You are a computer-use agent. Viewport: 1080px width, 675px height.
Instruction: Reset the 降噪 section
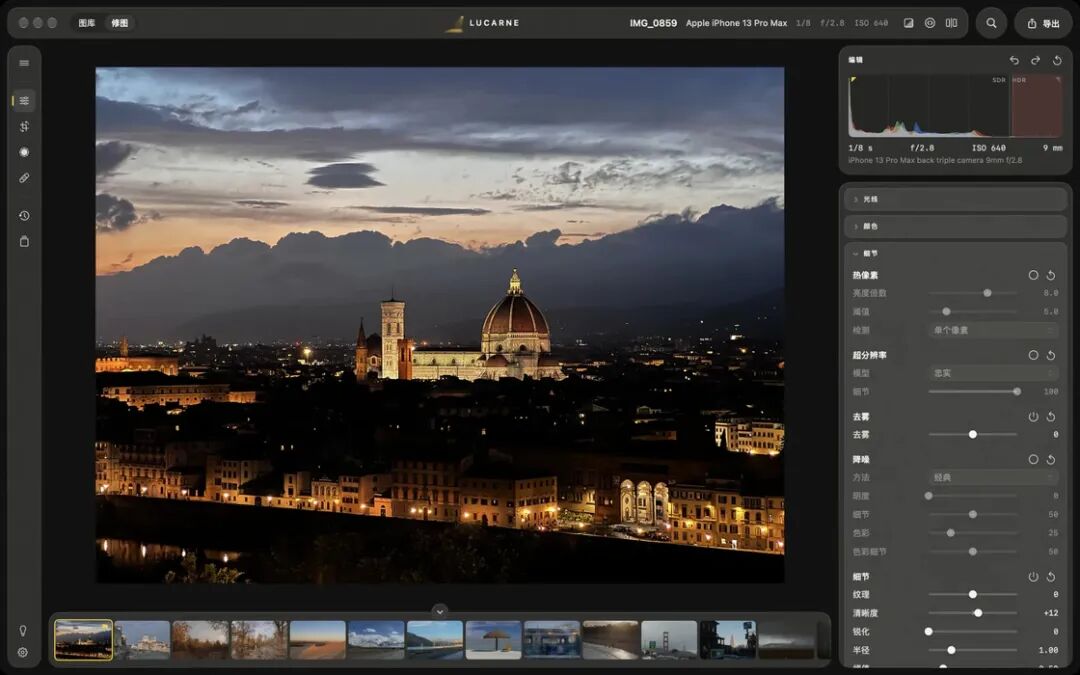(1051, 459)
